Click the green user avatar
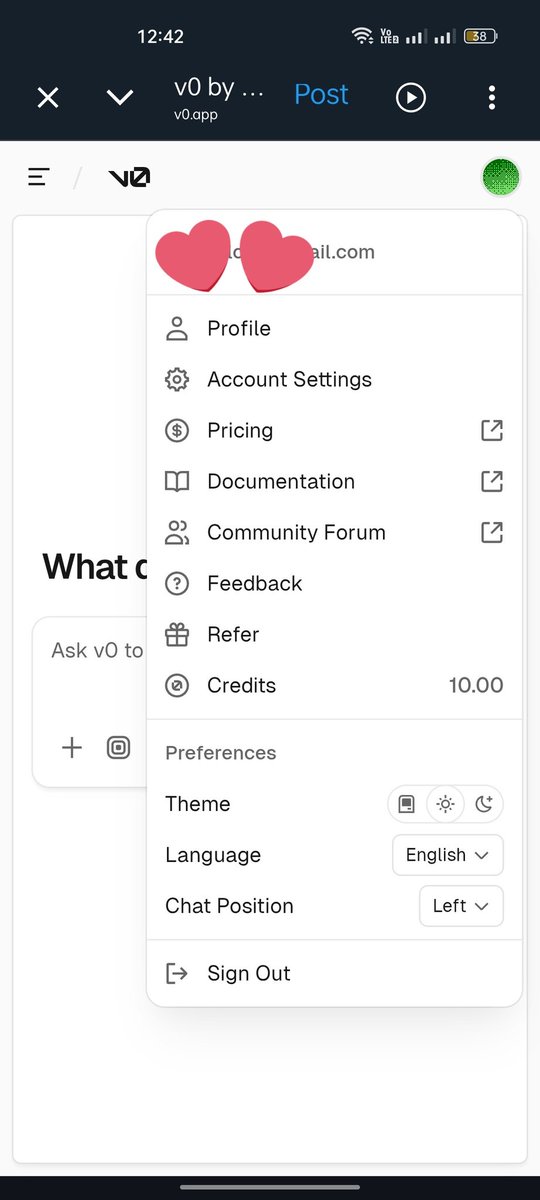 501,178
